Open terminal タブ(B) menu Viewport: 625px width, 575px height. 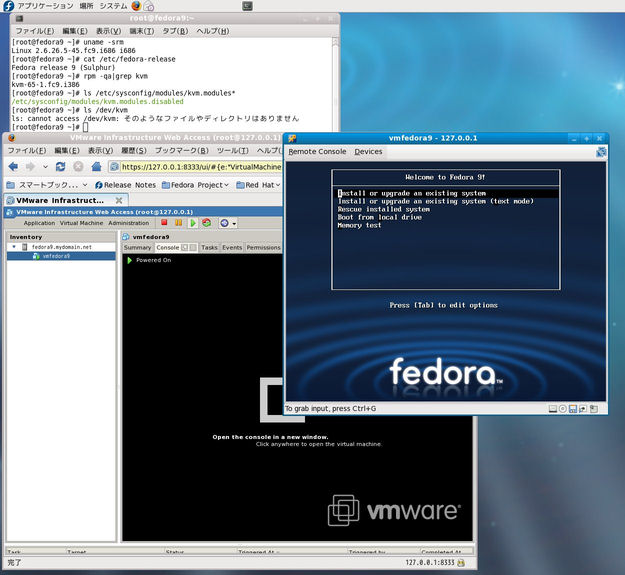tap(175, 31)
